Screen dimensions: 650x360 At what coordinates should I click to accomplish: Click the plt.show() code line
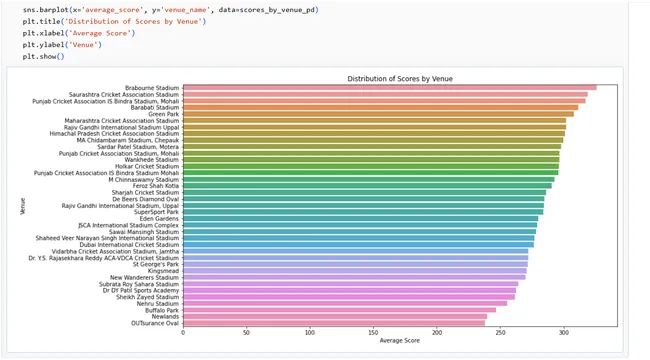[x=44, y=56]
